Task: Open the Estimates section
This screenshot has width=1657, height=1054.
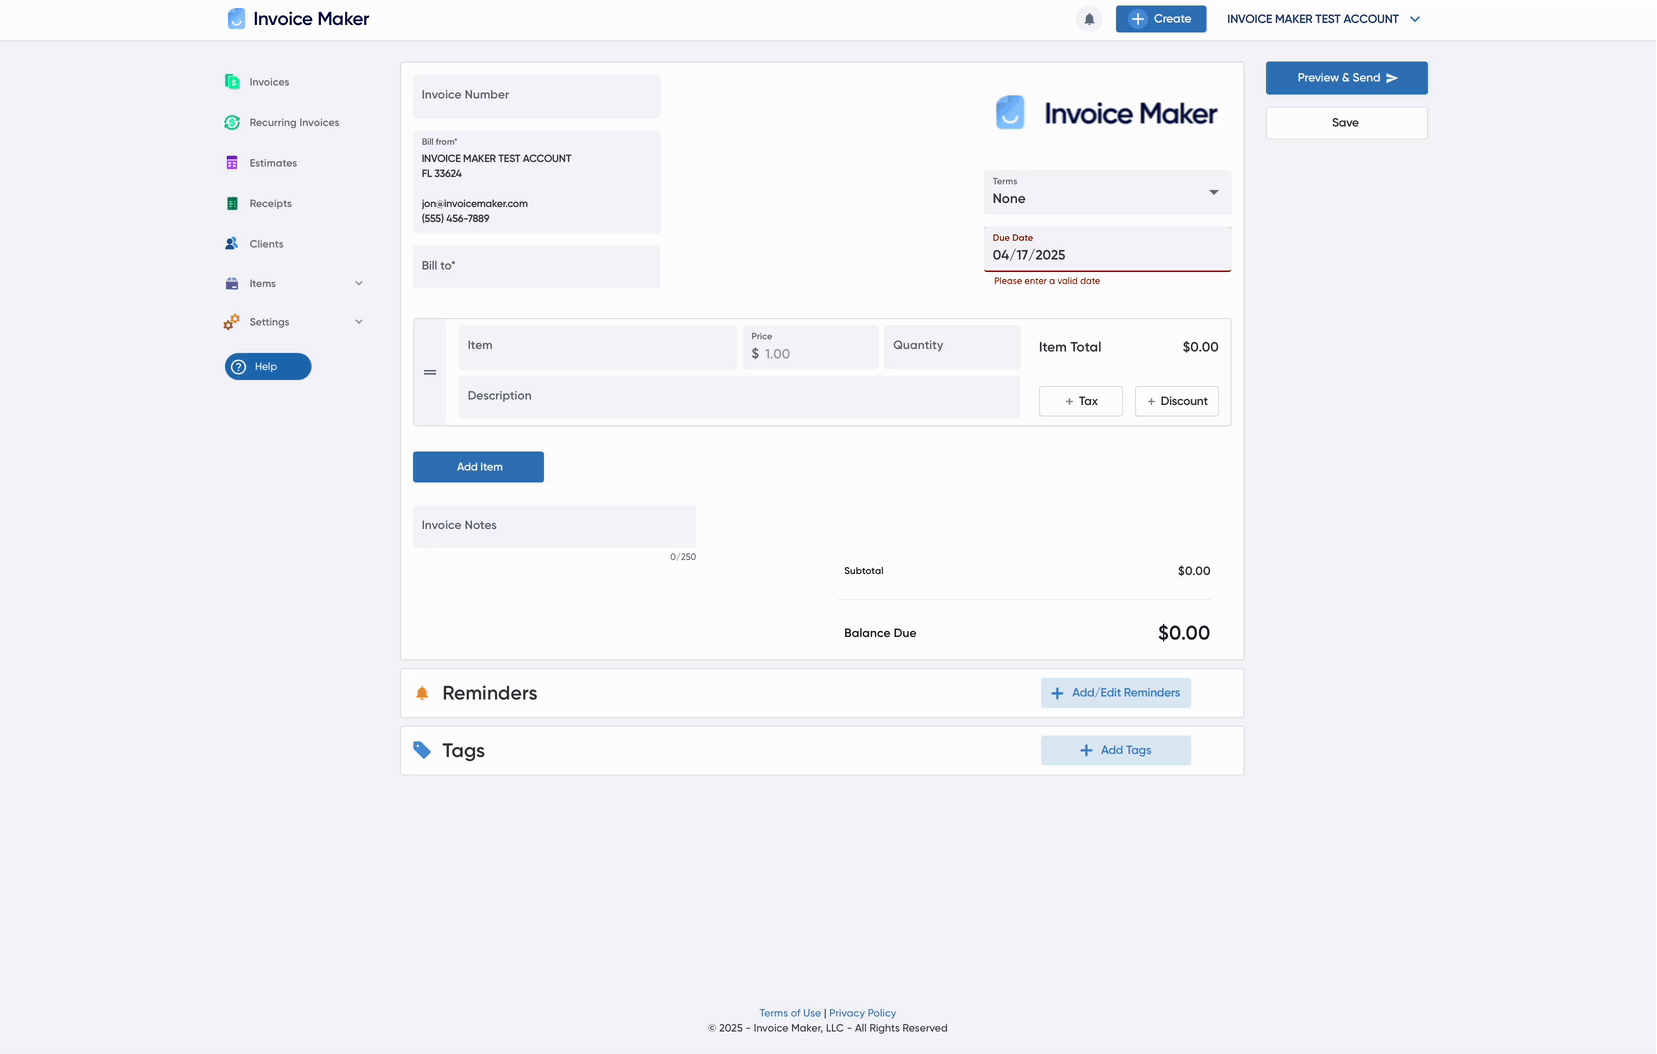Action: (x=273, y=163)
